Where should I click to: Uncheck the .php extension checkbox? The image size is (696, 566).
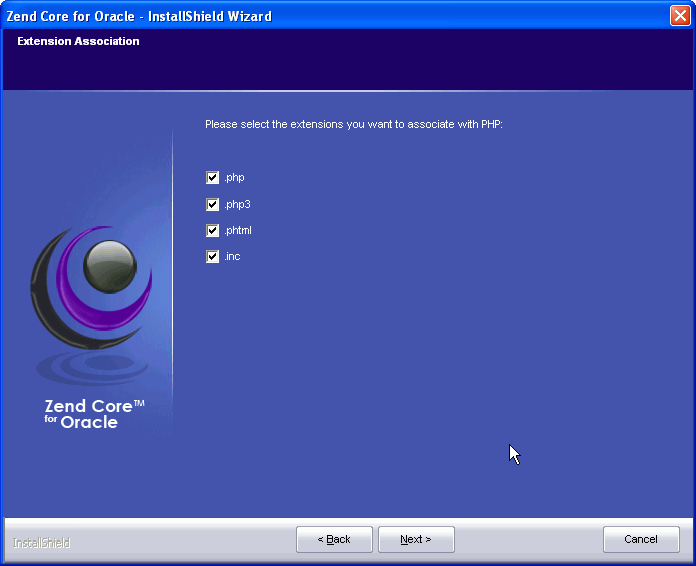tap(212, 178)
